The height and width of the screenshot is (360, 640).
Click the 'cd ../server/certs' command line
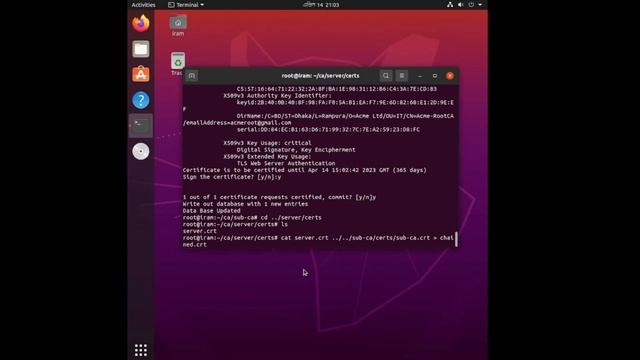(252, 218)
